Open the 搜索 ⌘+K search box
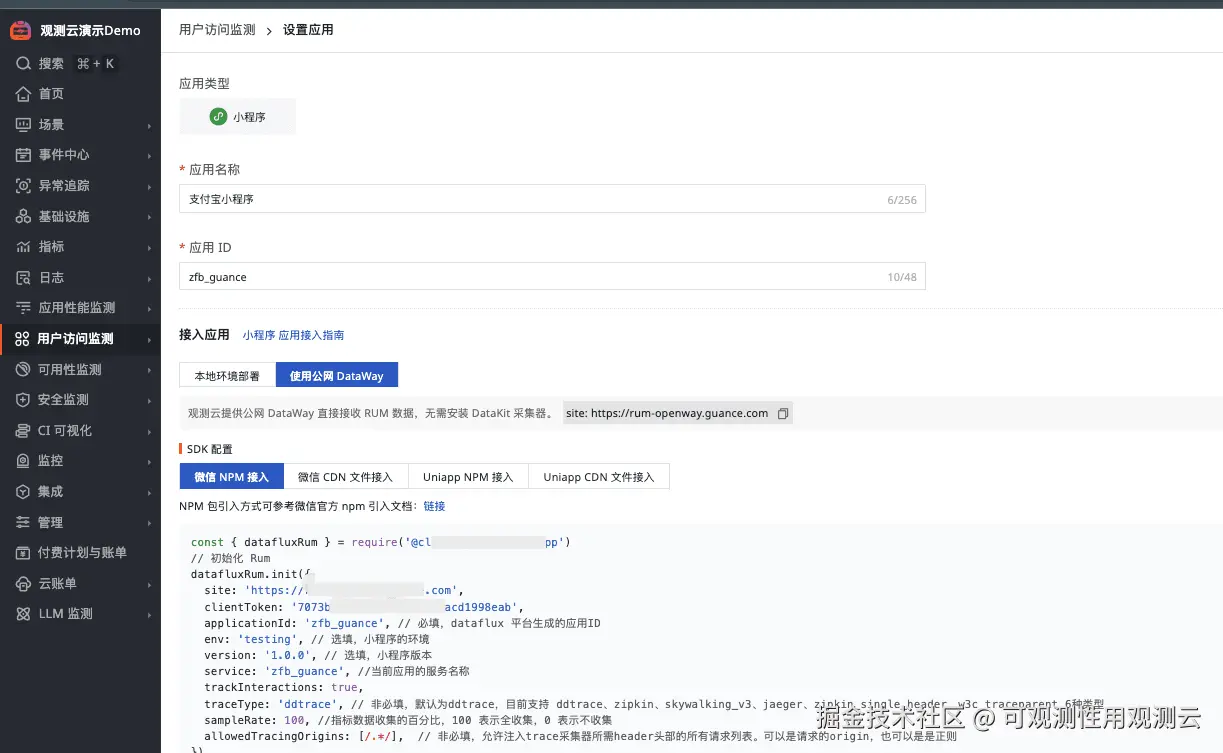1223x753 pixels. pyautogui.click(x=80, y=64)
